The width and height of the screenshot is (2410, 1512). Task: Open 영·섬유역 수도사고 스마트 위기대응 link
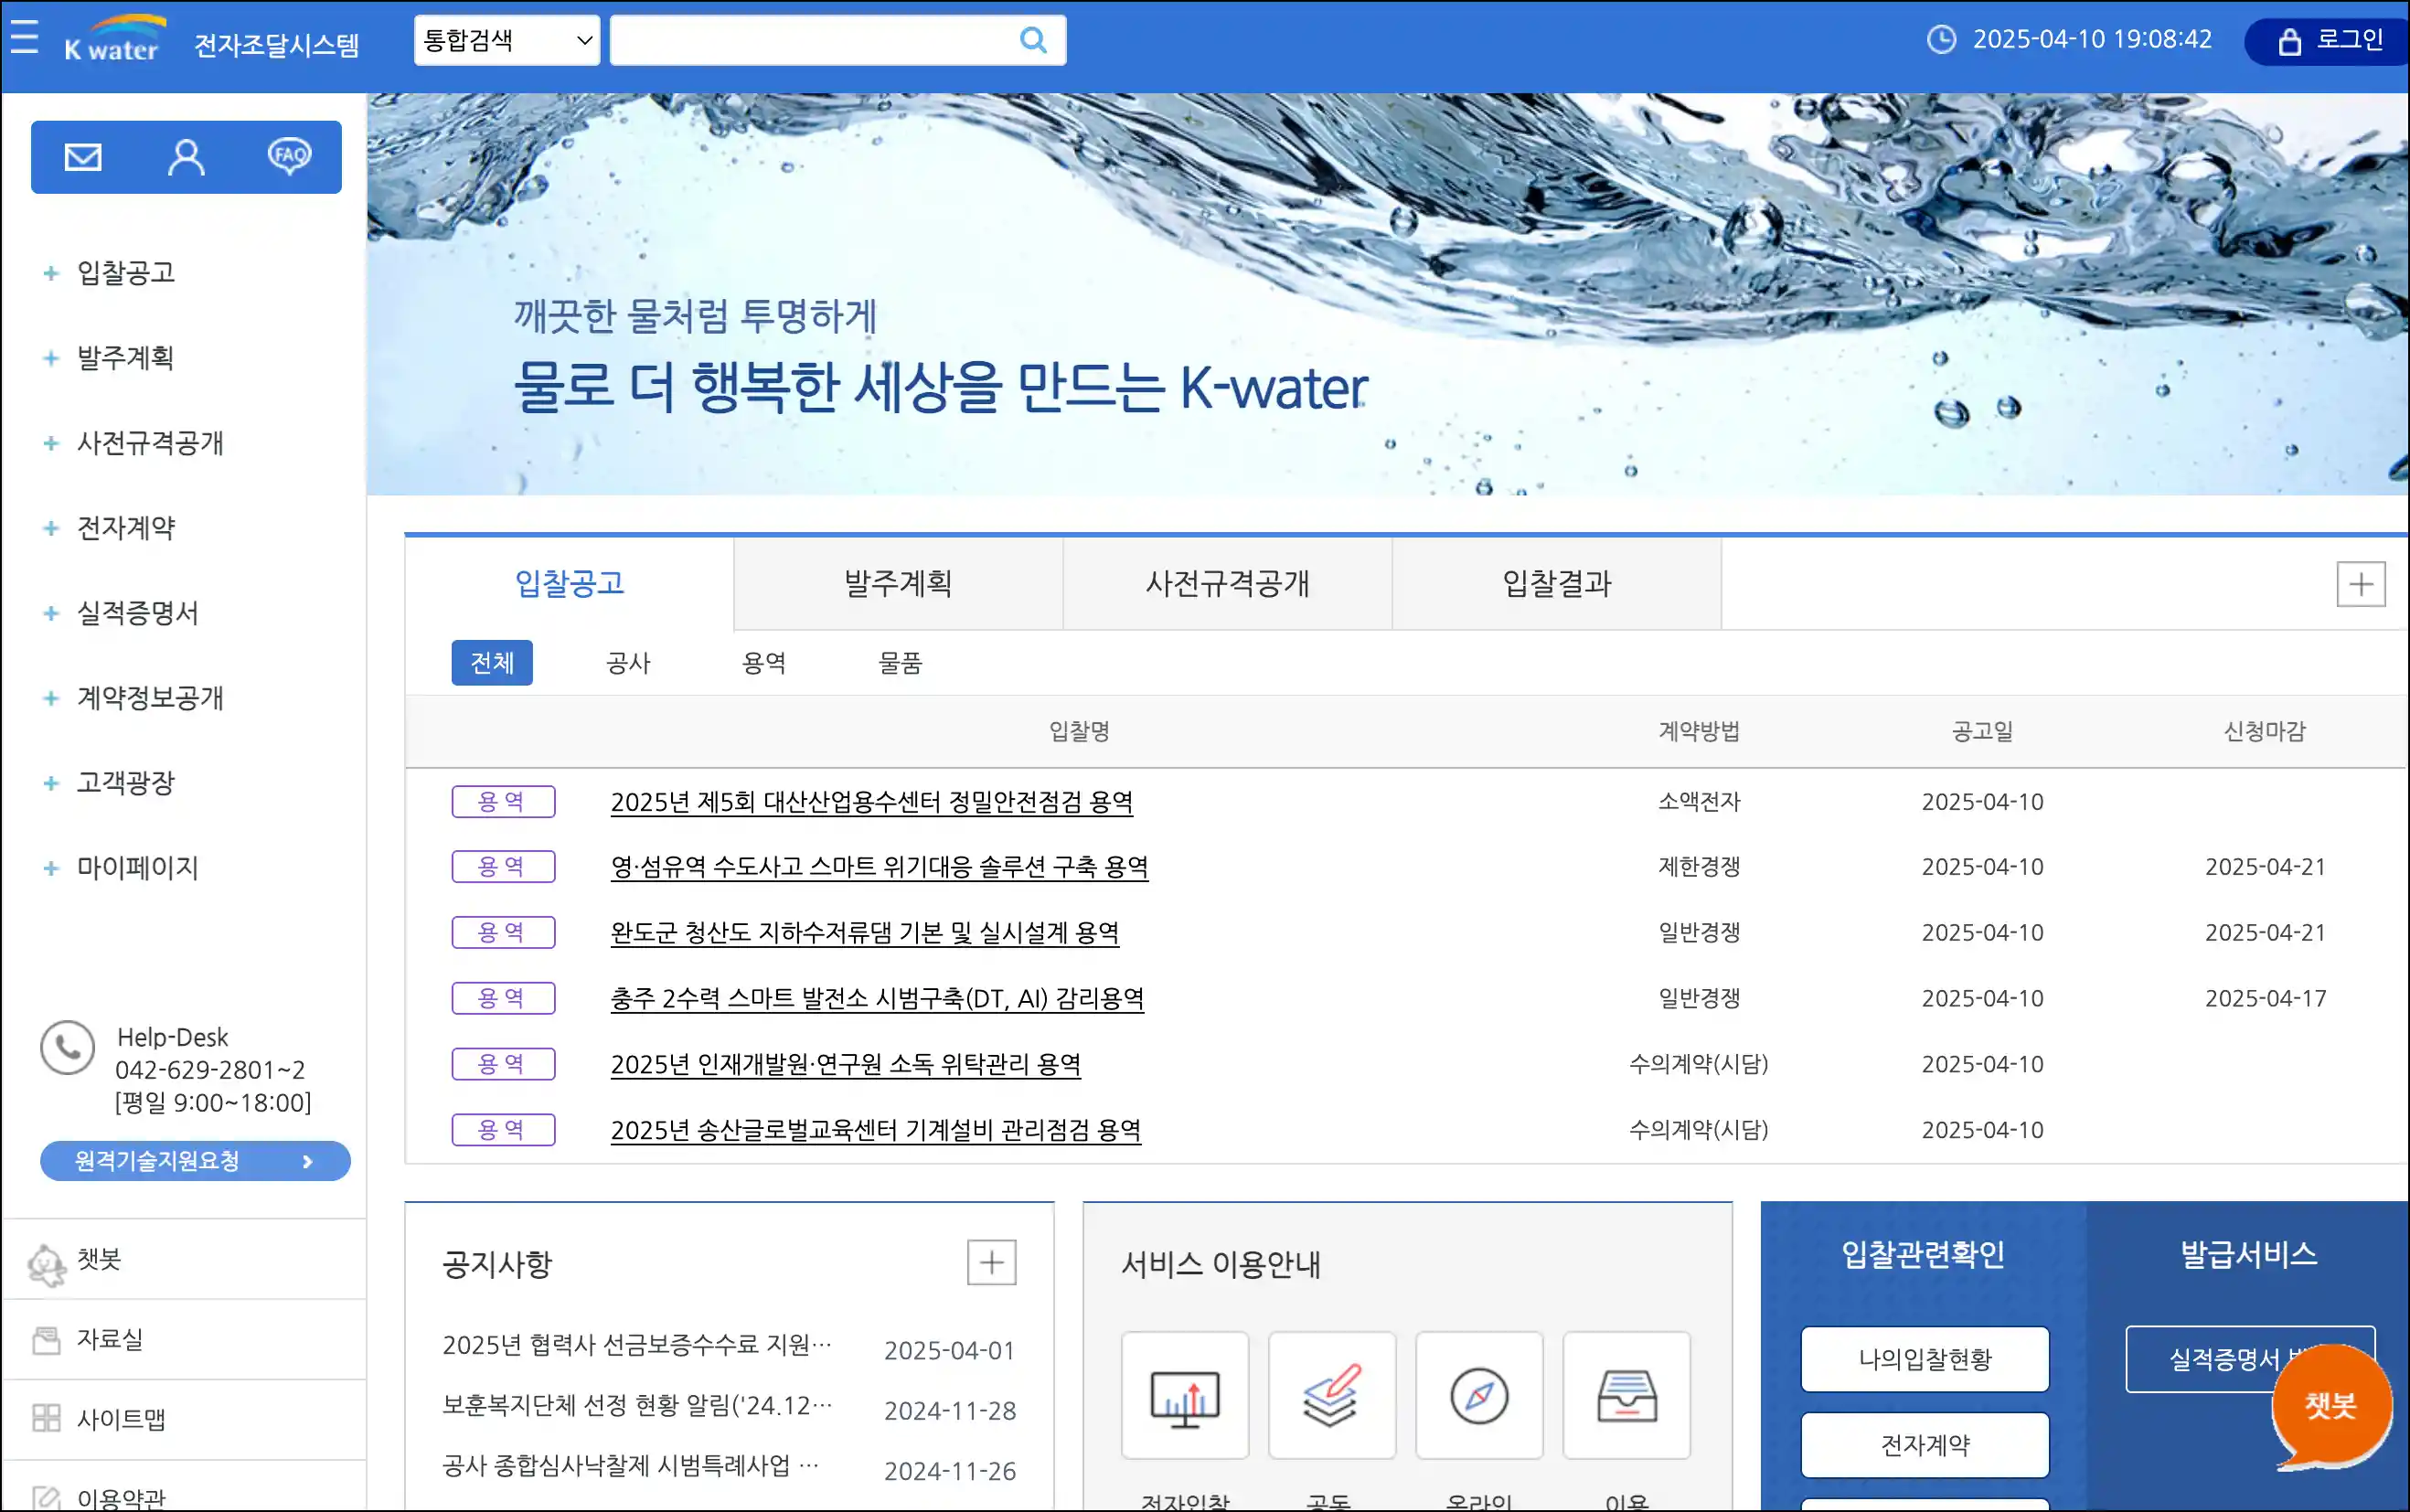[x=879, y=867]
